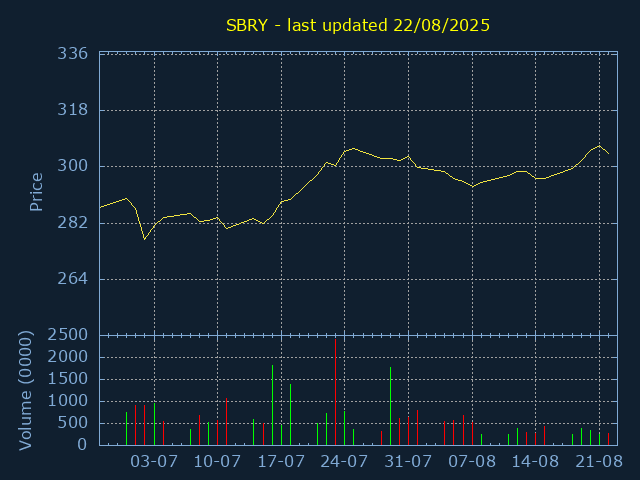Viewport: 640px width, 480px height.
Task: Click the tallest red volume bar near 24-07
Action: tap(336, 392)
